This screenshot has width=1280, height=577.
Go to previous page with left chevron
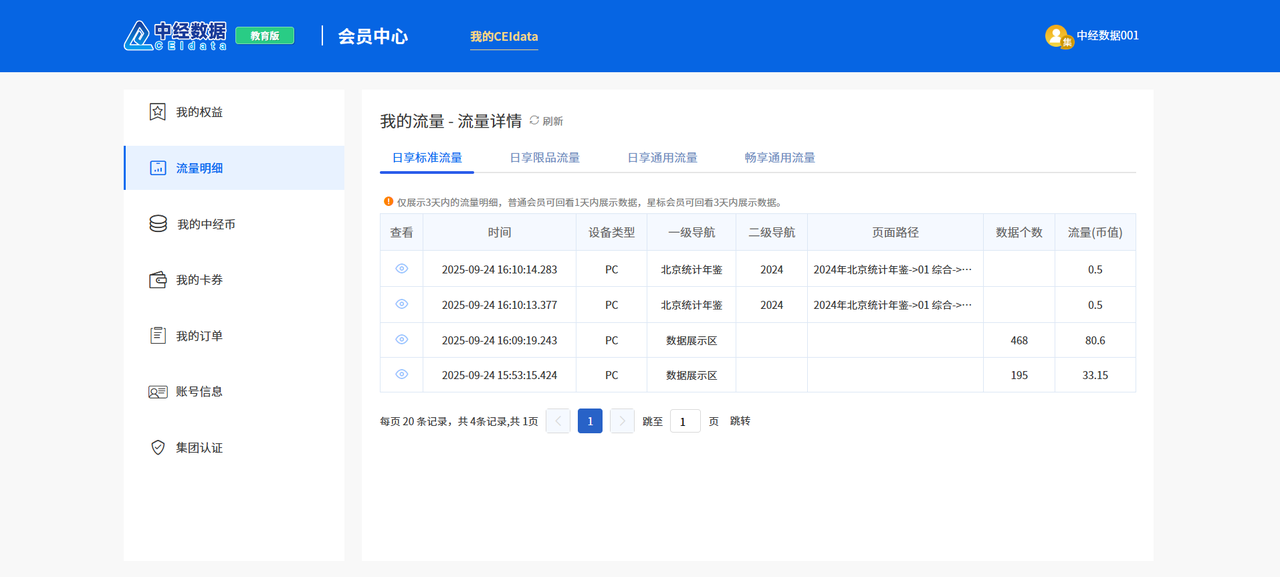click(x=558, y=421)
